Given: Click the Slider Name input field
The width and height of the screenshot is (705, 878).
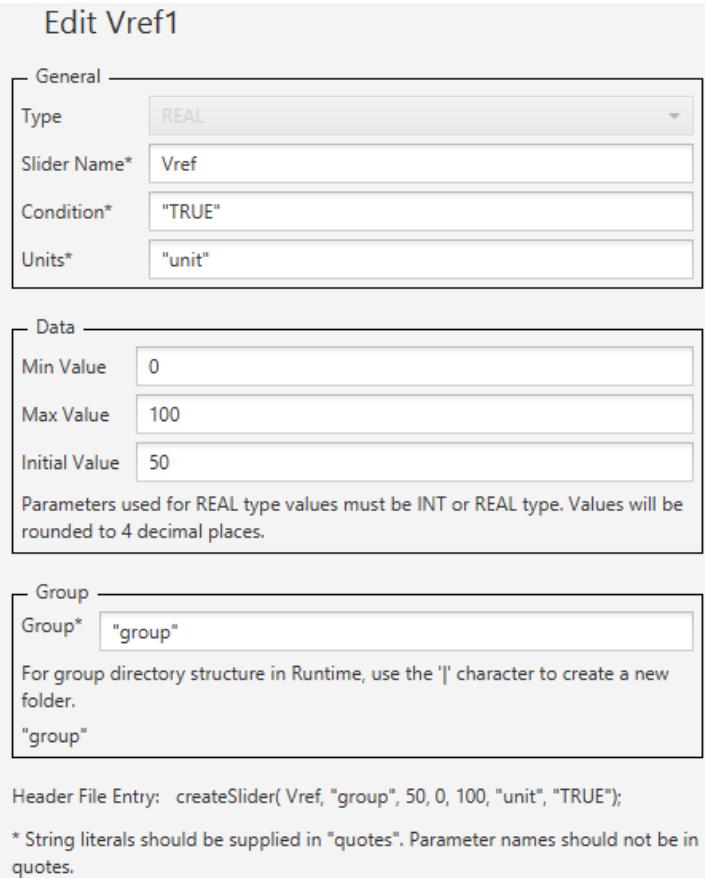Looking at the screenshot, I should click(420, 163).
